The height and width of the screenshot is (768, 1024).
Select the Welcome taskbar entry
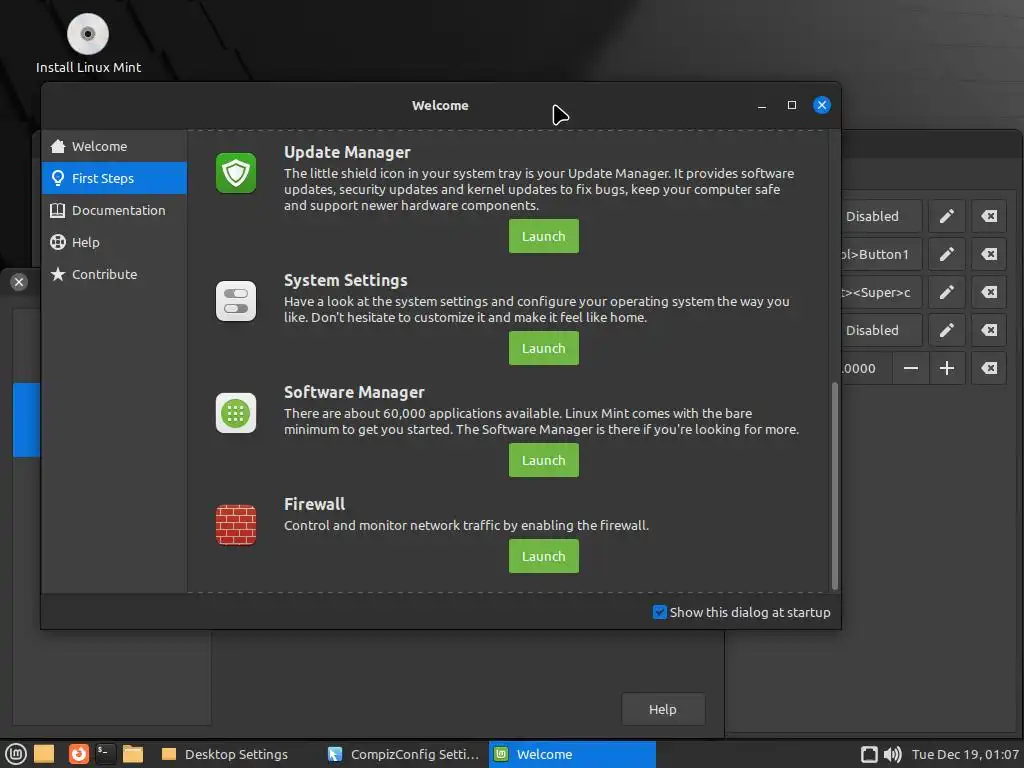(x=572, y=754)
